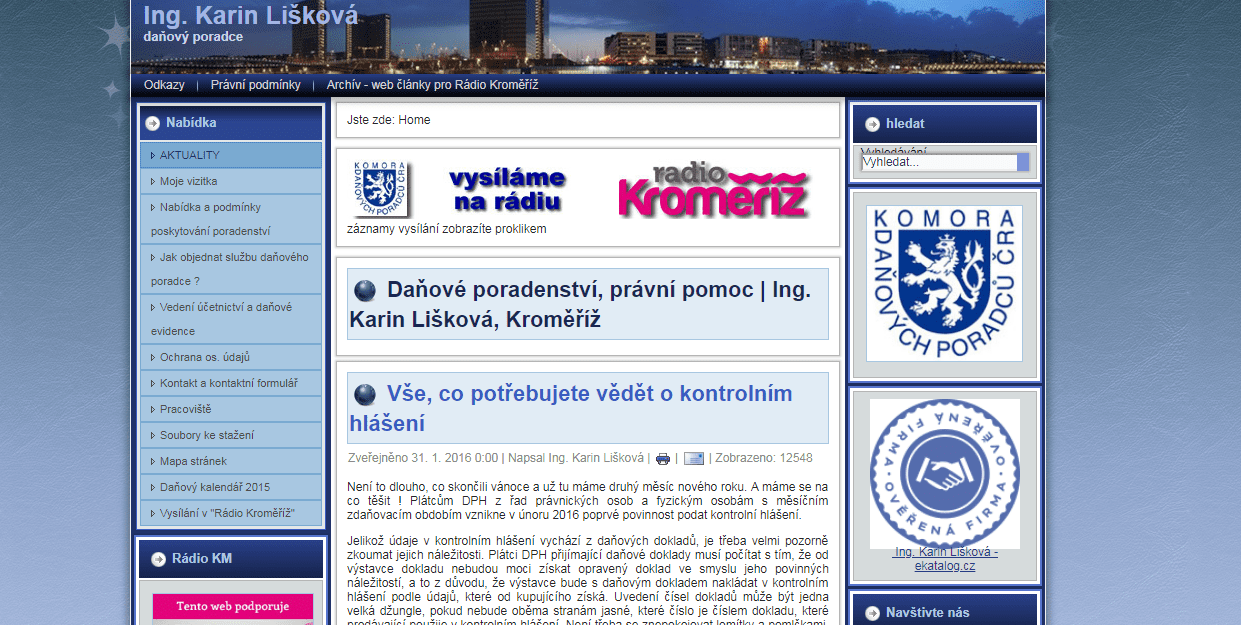
Task: Click the small Komora logo in banner
Action: pyautogui.click(x=380, y=188)
